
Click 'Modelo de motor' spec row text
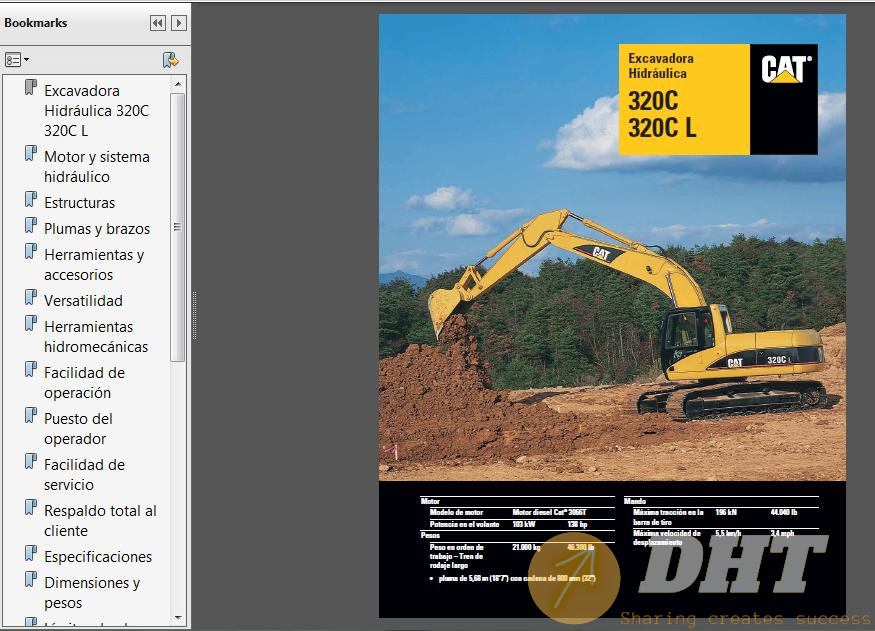[456, 512]
